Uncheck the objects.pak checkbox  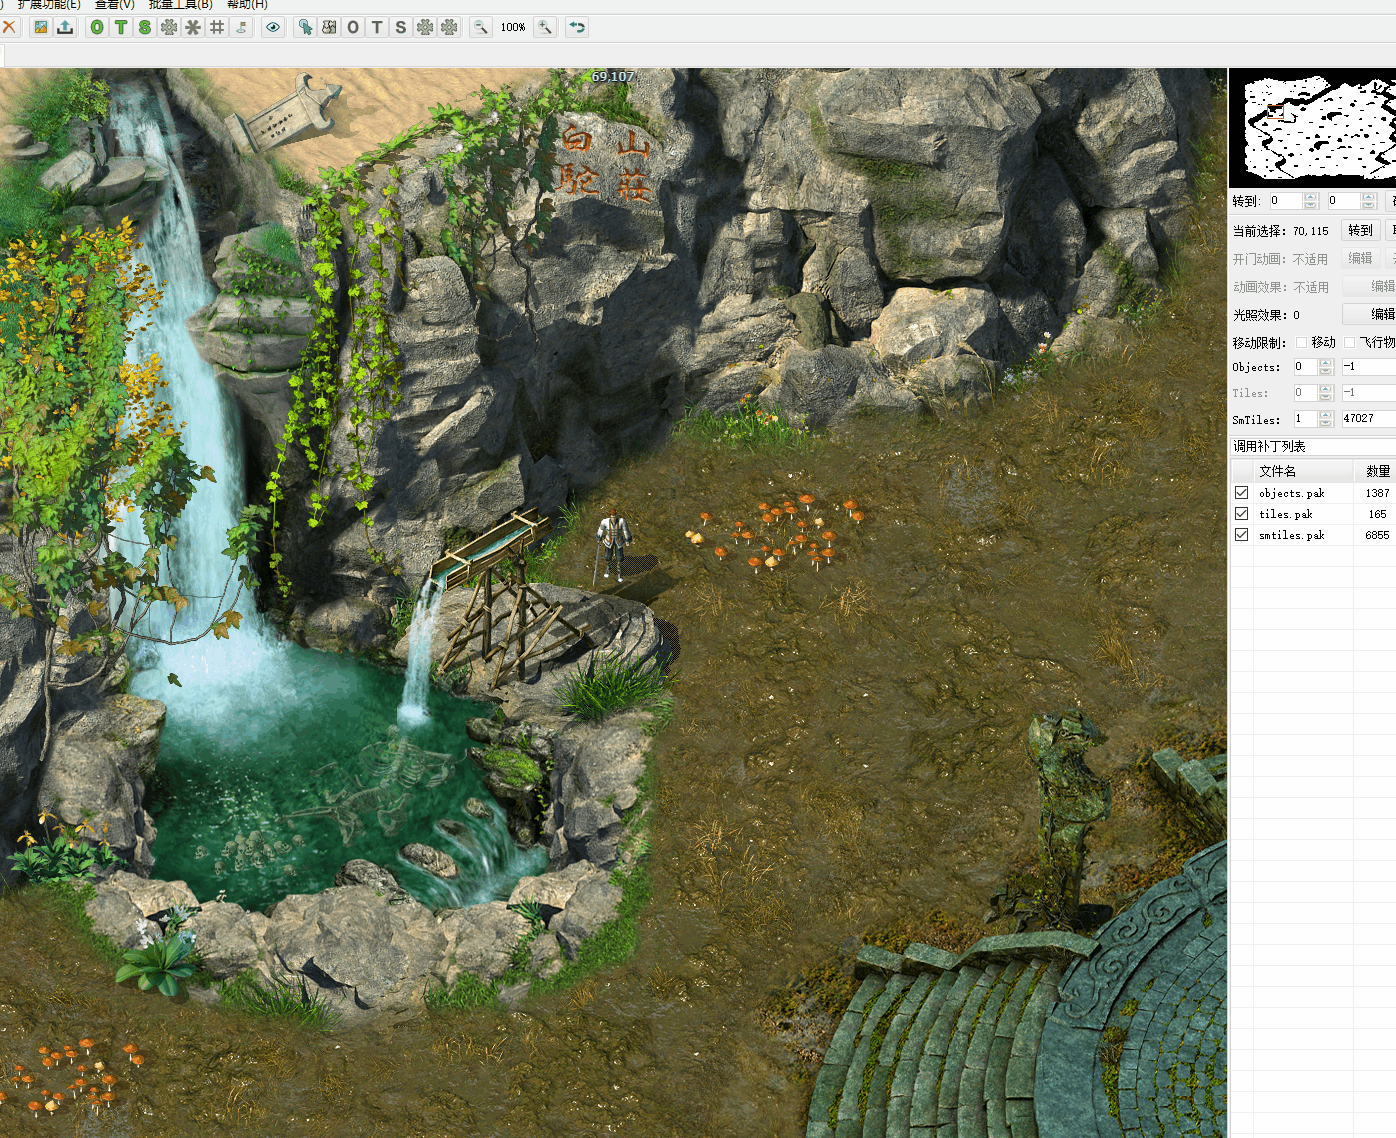(1241, 493)
